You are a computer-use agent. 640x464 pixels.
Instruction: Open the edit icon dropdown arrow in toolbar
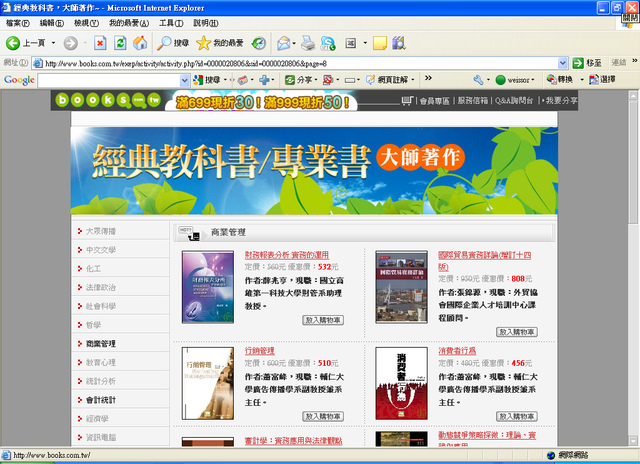pos(365,43)
